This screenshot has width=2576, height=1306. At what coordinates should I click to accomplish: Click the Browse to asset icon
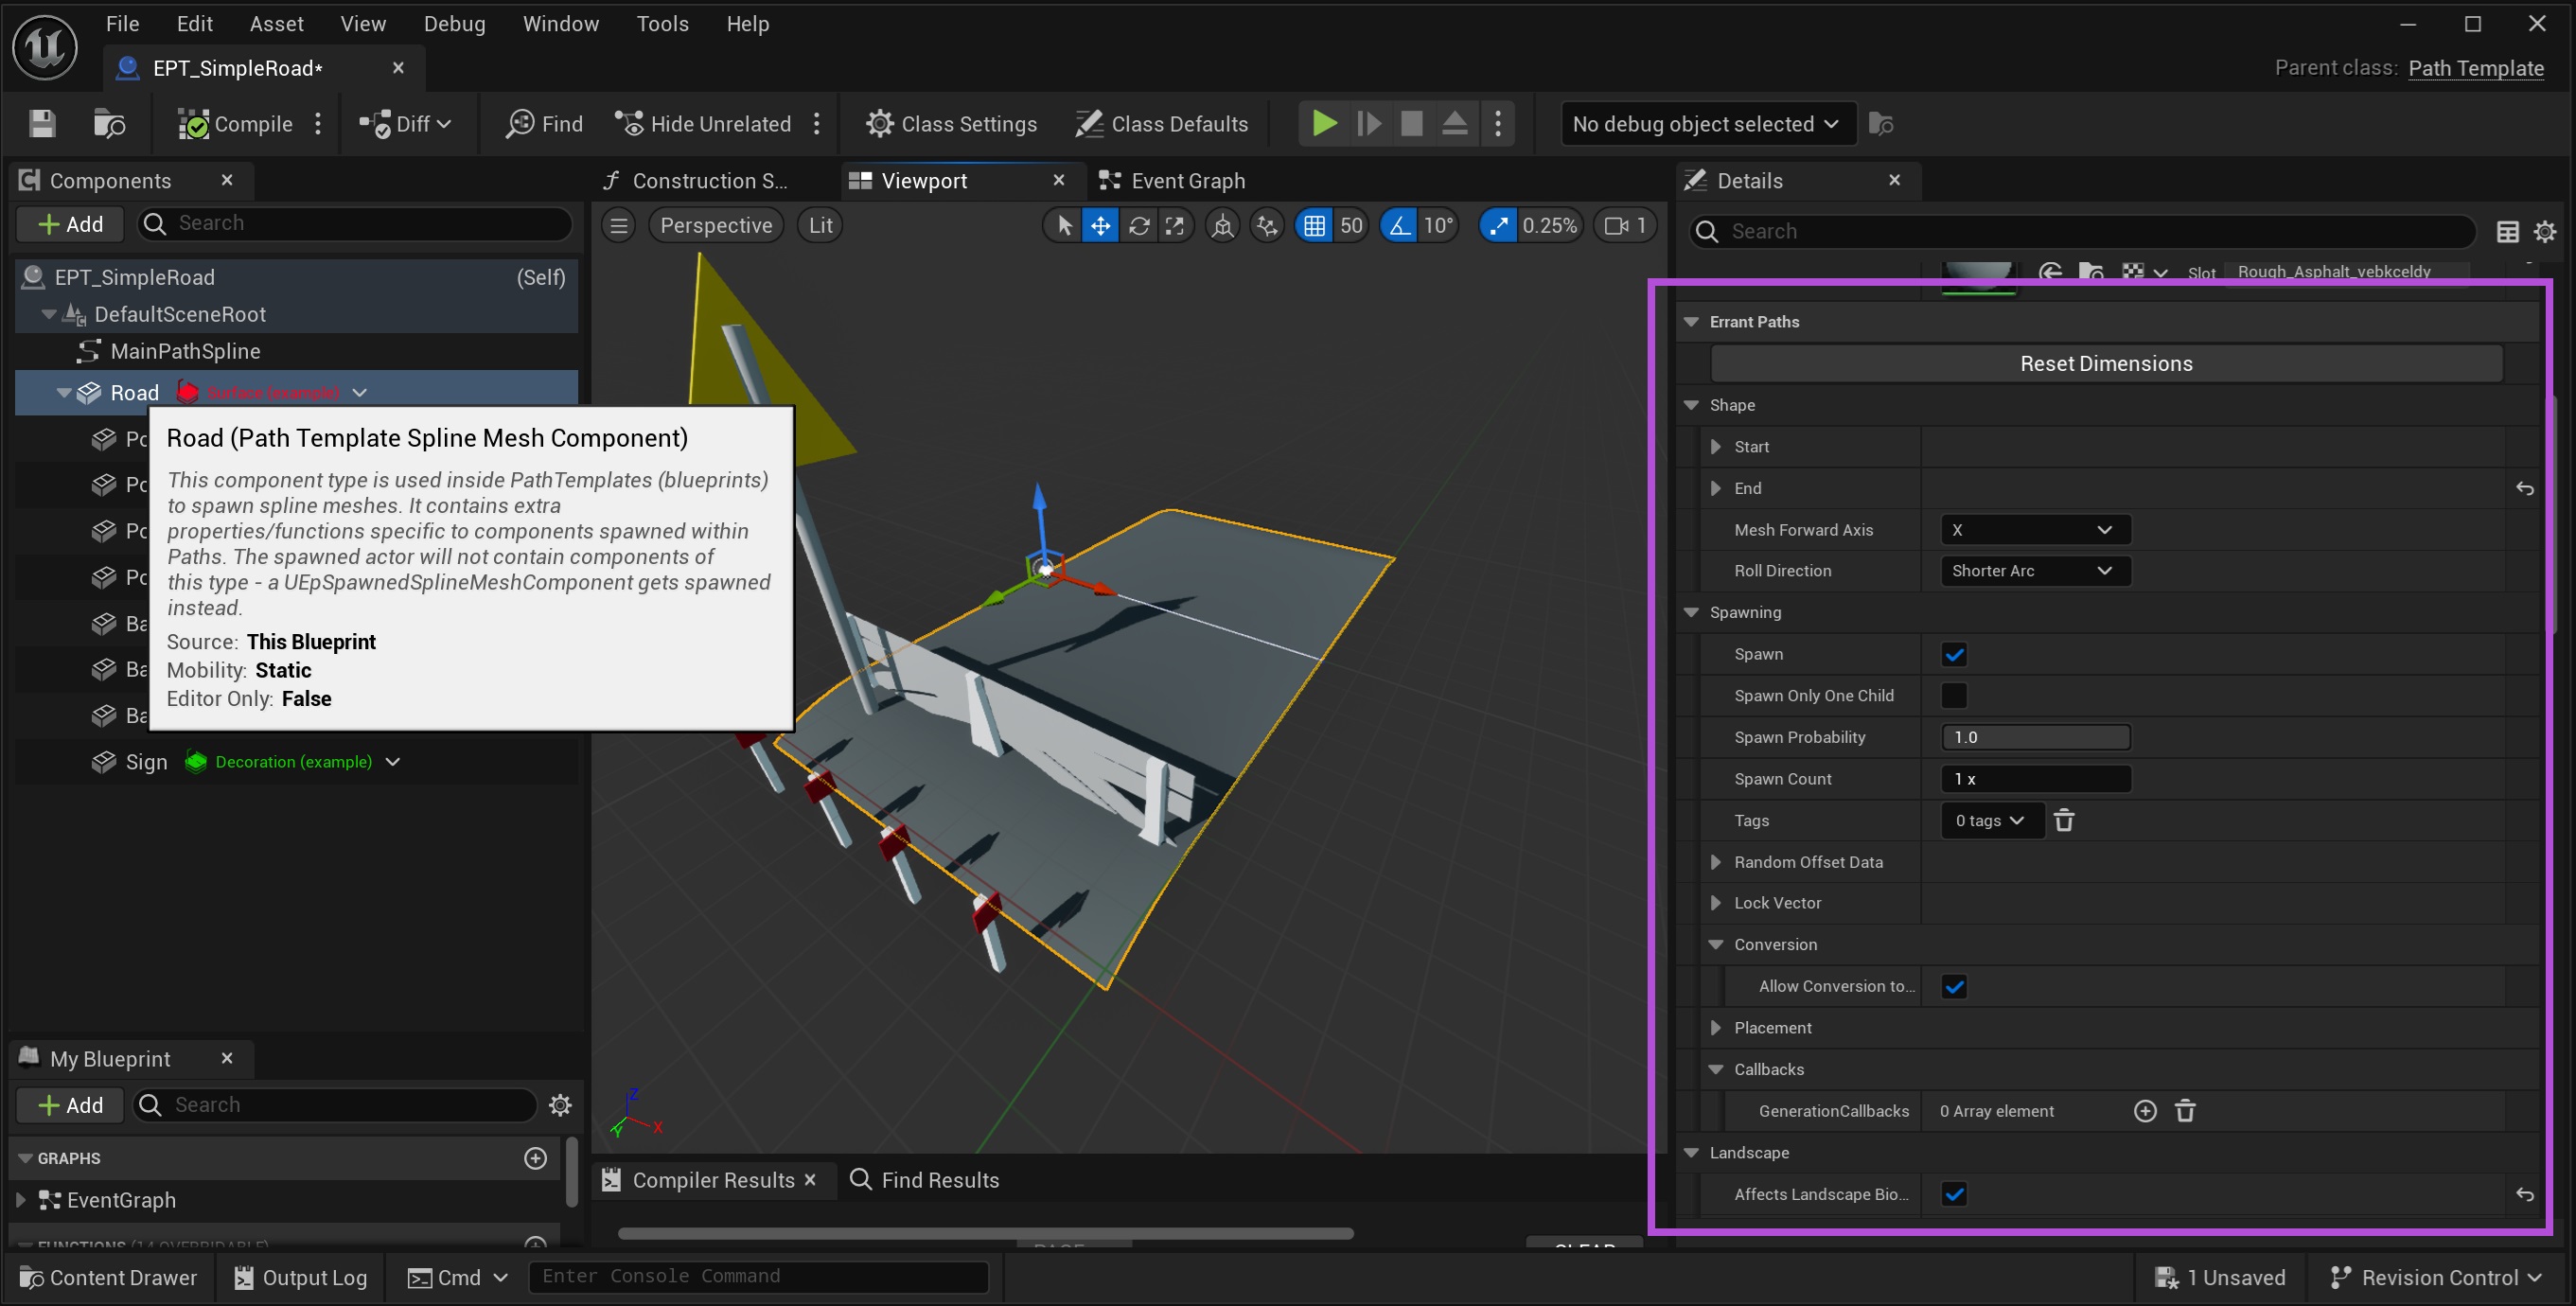pos(109,124)
